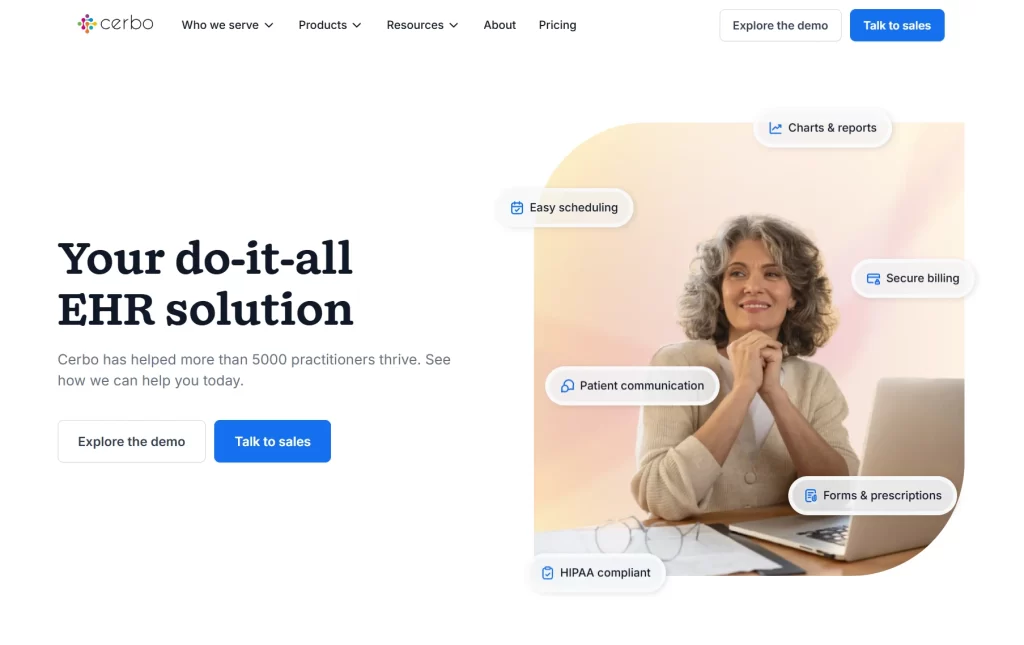Click the hero Explore the demo button
Viewport: 1024px width, 645px height.
[x=131, y=441]
